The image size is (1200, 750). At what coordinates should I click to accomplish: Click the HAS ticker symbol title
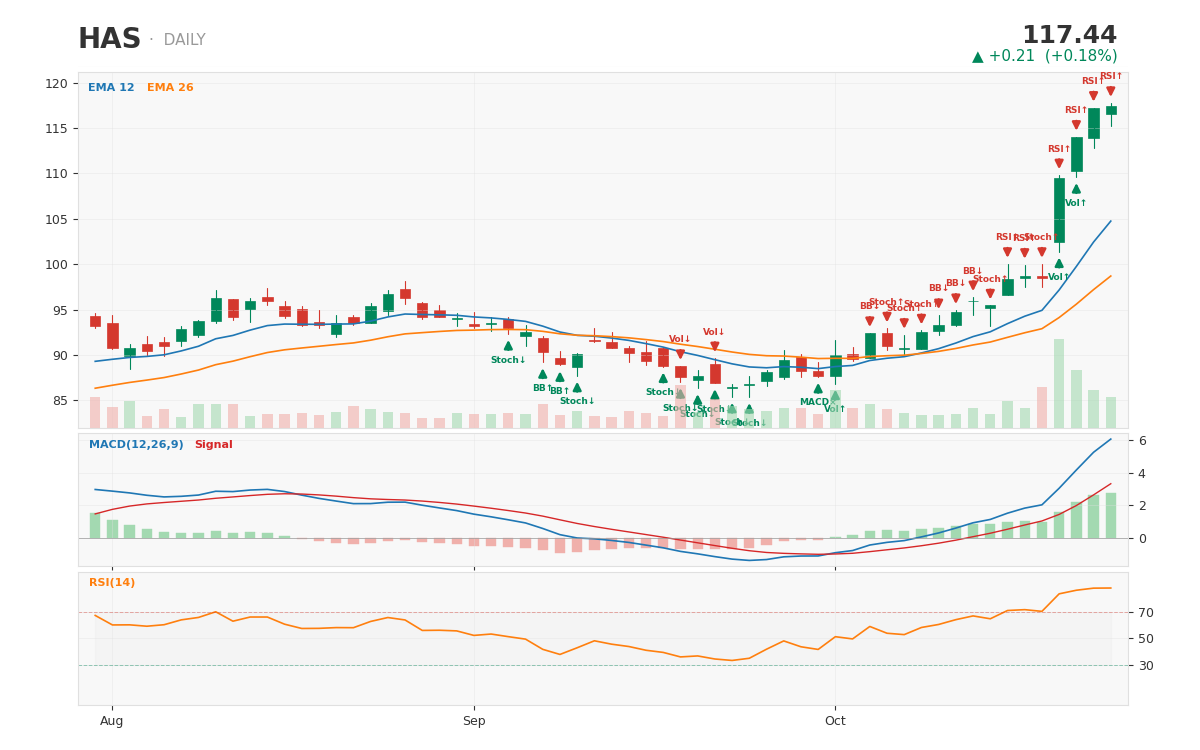(110, 40)
